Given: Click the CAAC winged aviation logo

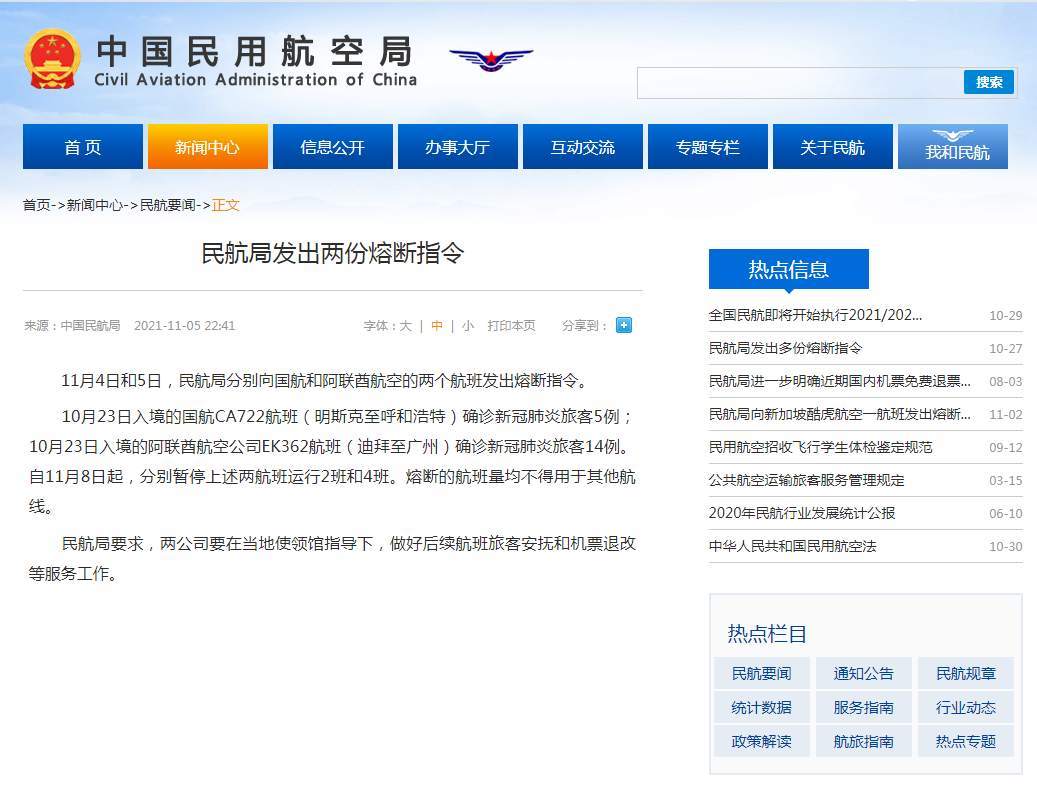Looking at the screenshot, I should 490,58.
